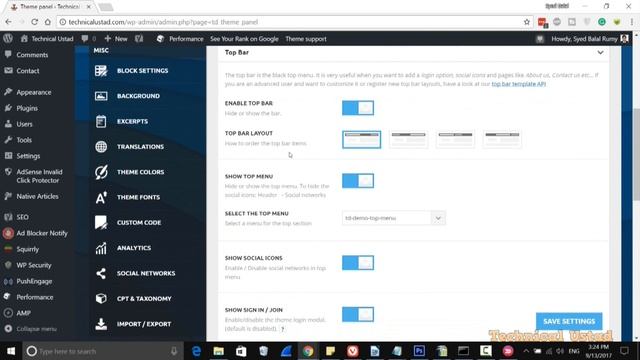Open the Contact admin menu item
This screenshot has width=640, height=360.
pos(28,71)
